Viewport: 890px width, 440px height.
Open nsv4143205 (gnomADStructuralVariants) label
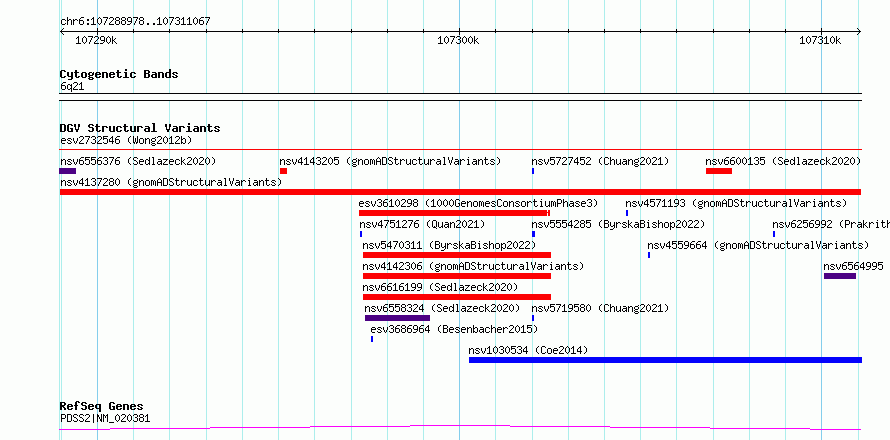tap(391, 161)
